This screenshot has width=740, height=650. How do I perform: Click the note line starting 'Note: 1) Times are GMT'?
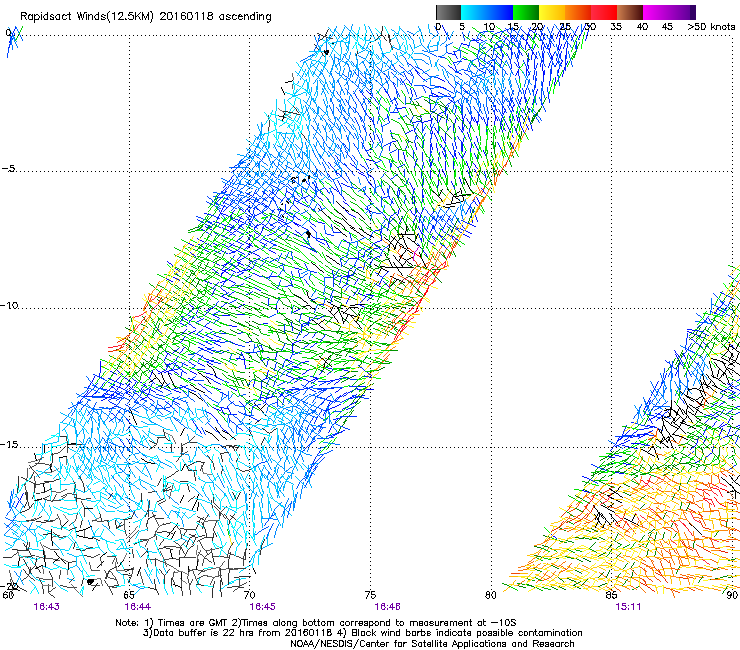[x=316, y=623]
